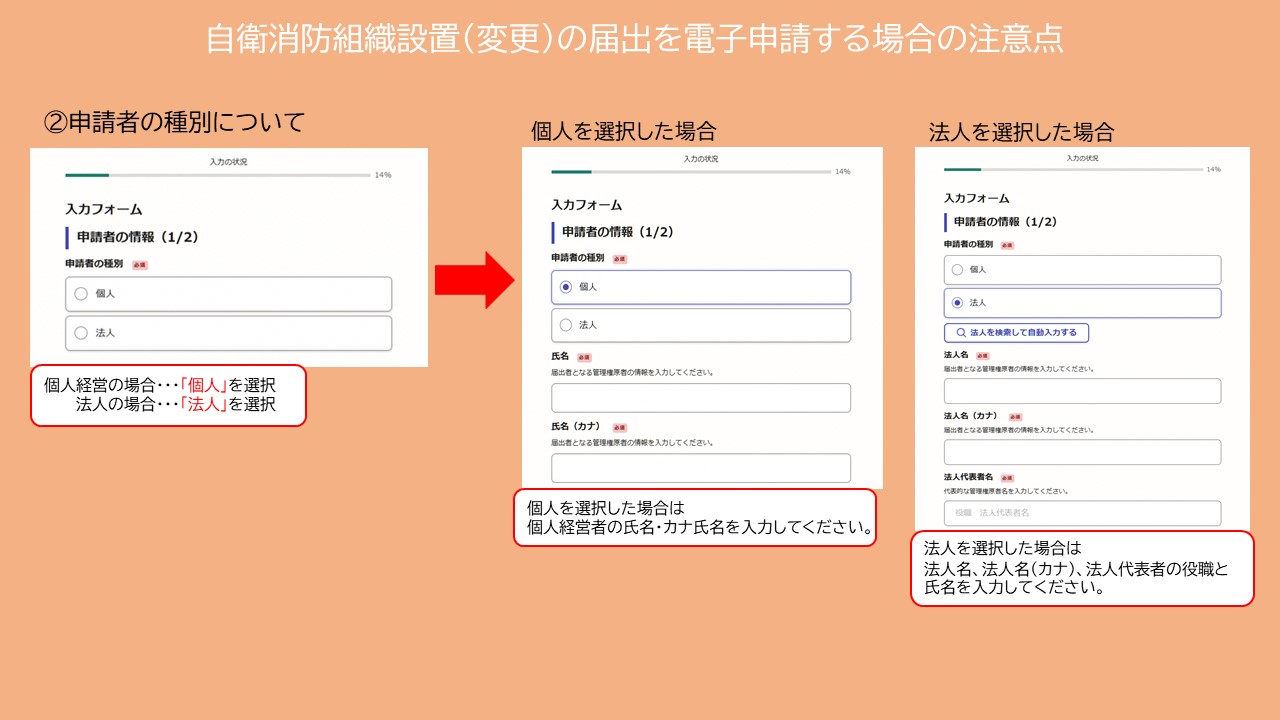Click progress bar in the 個人を選択した場合 form
The height and width of the screenshot is (720, 1280).
click(691, 172)
